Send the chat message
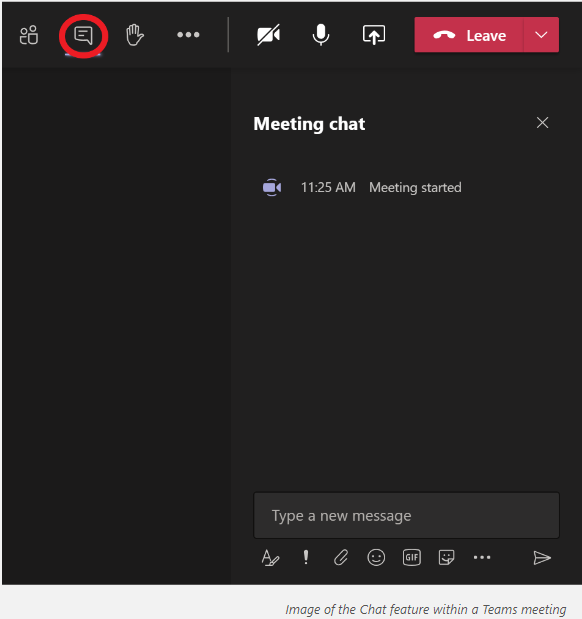582x619 pixels. coord(542,557)
